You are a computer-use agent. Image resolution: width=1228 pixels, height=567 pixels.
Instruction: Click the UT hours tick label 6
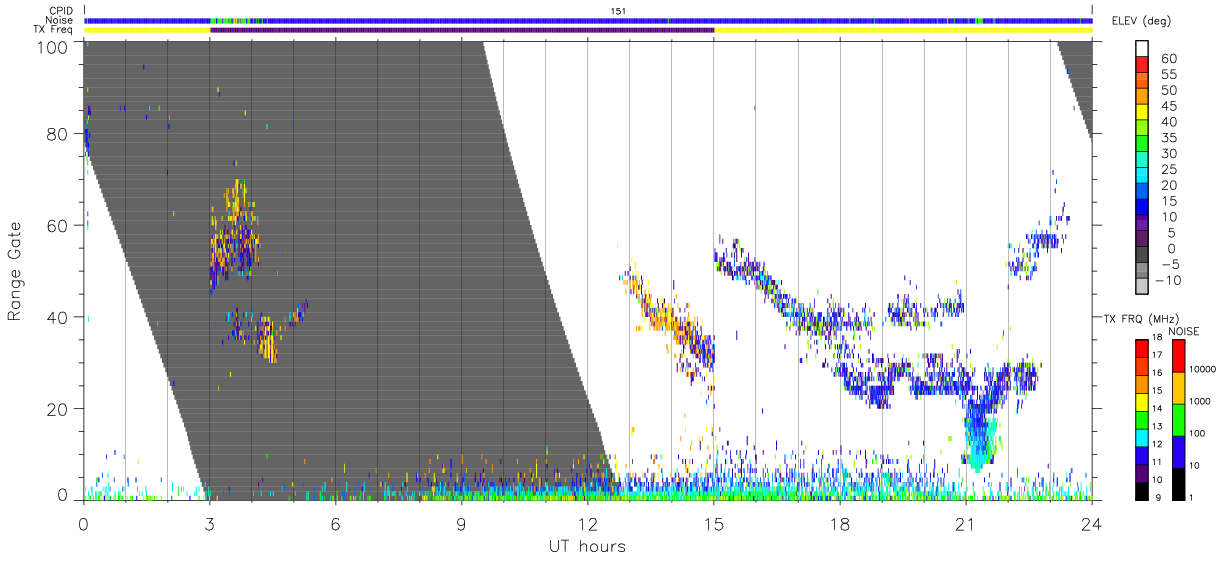[336, 523]
